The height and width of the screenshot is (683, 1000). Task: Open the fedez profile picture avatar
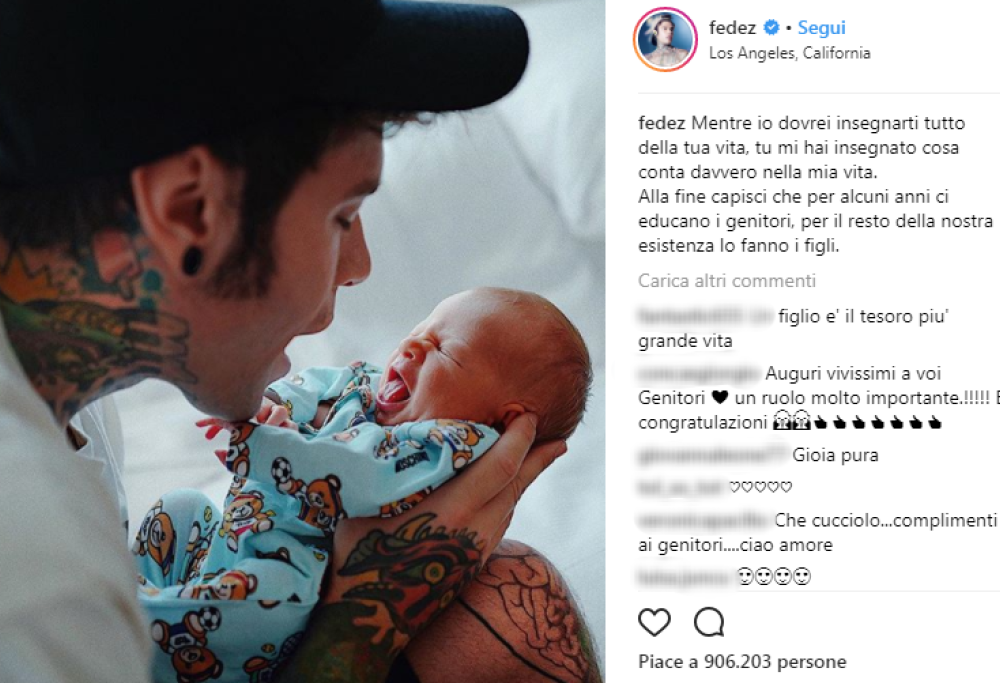(665, 39)
